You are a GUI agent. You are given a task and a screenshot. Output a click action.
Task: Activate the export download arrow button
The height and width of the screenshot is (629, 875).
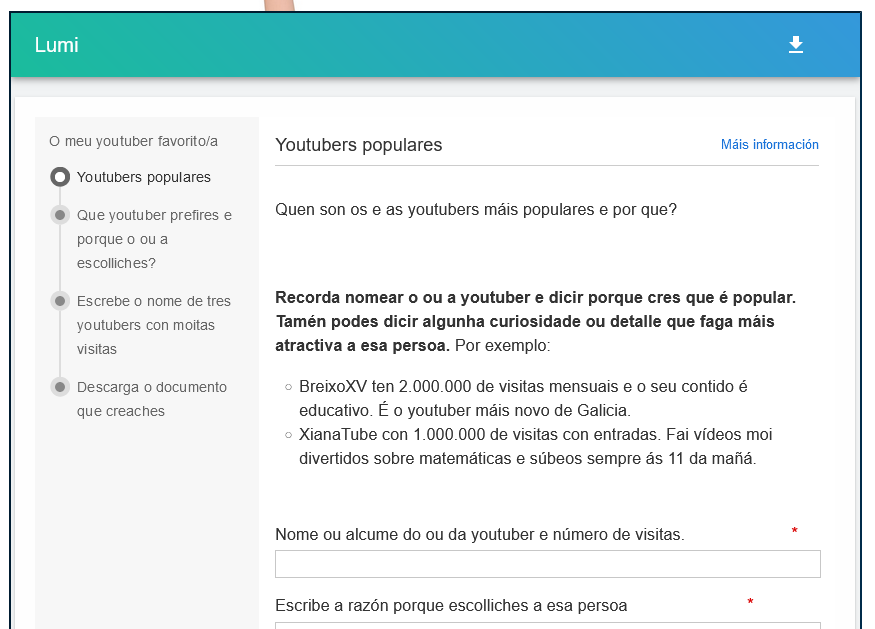[x=796, y=44]
